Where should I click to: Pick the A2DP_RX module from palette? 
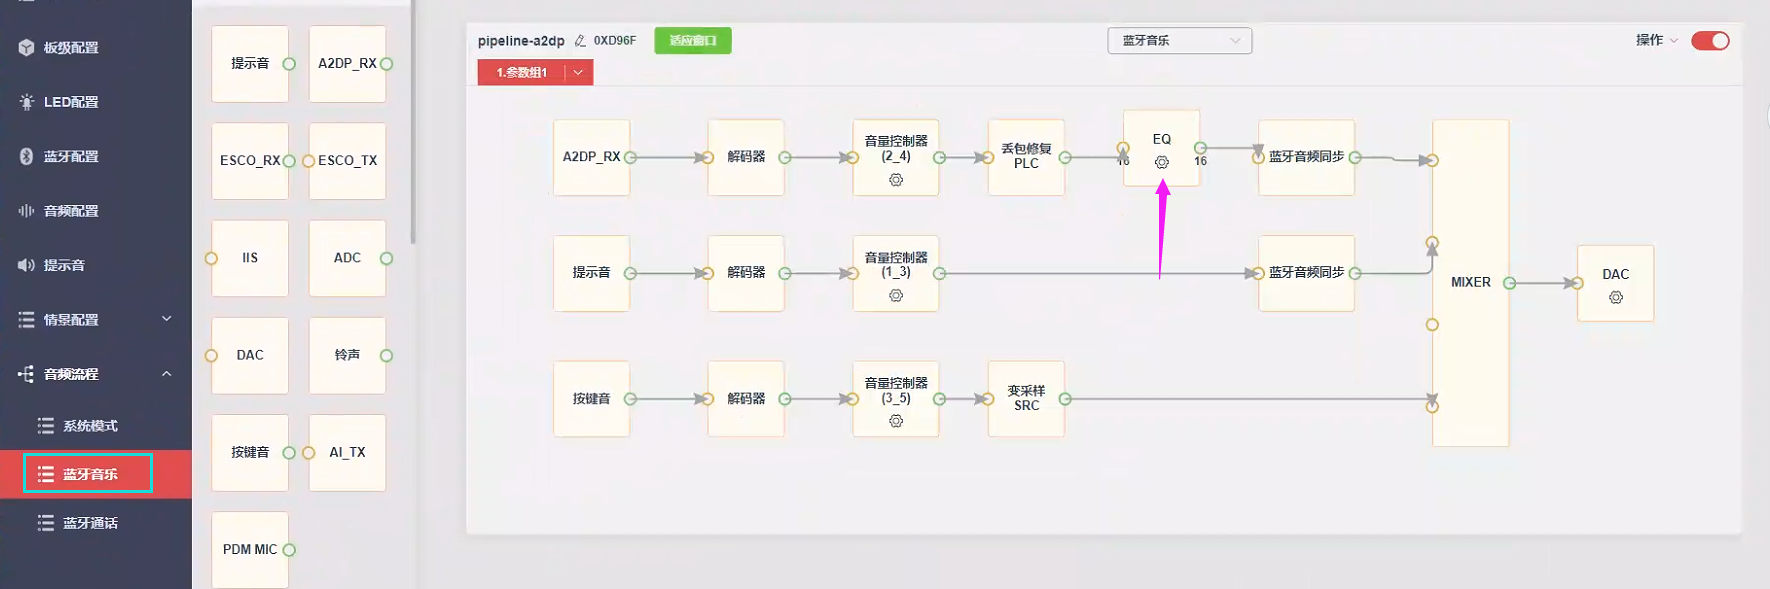pos(347,64)
